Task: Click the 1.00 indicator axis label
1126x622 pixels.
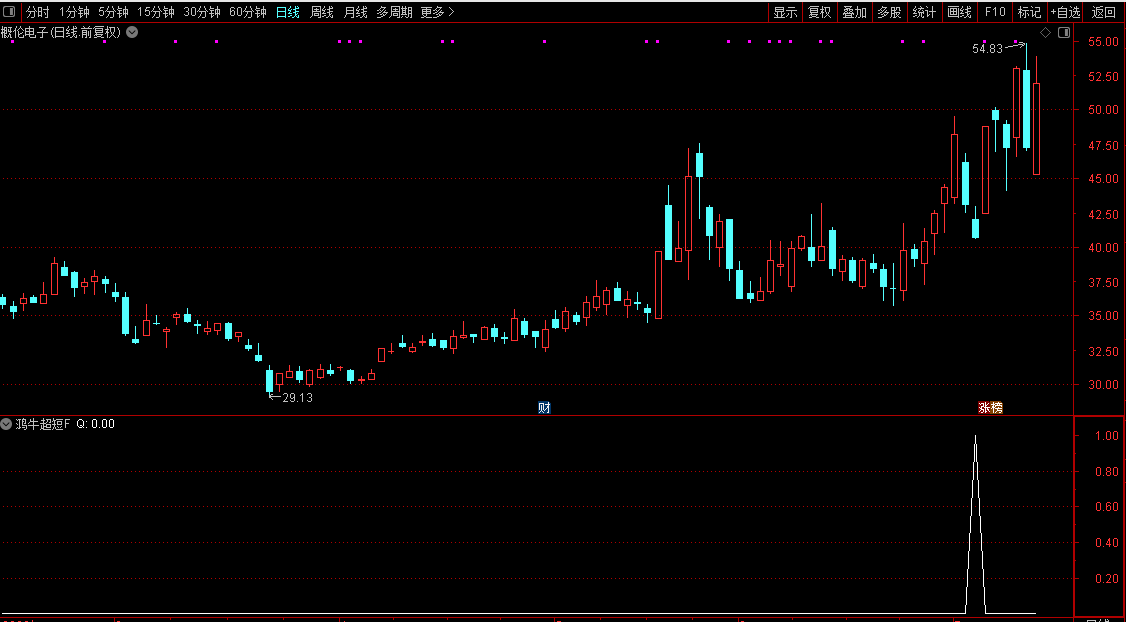Action: click(x=1107, y=435)
